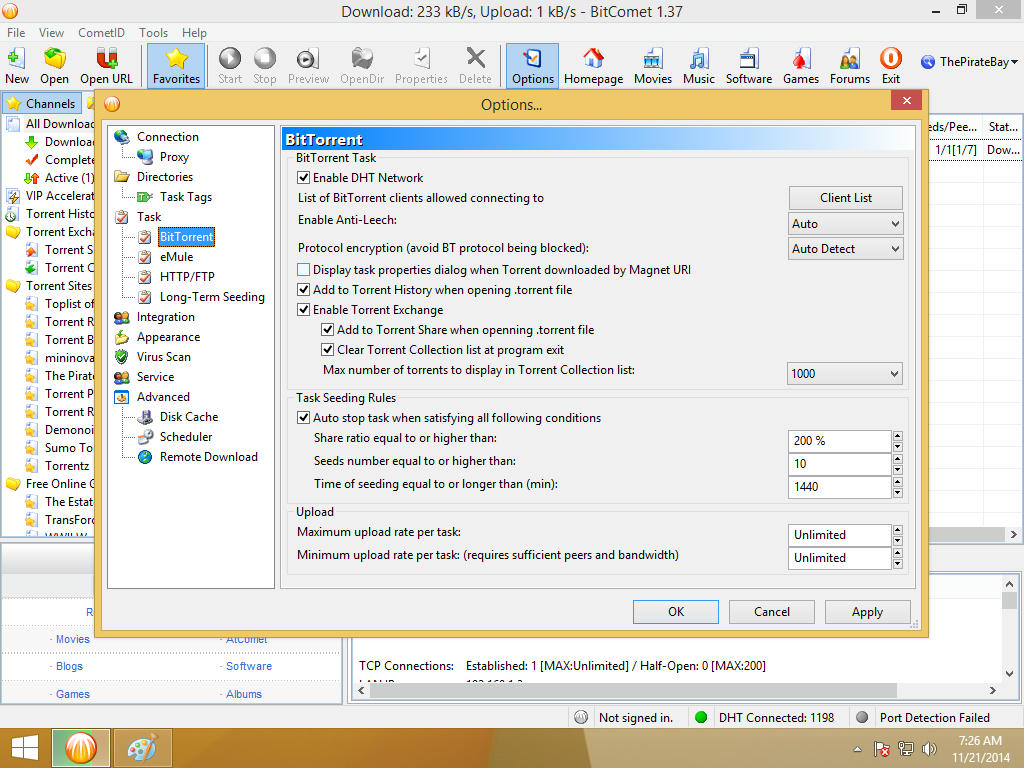
Task: Open the Movies toolbar icon
Action: tap(652, 66)
